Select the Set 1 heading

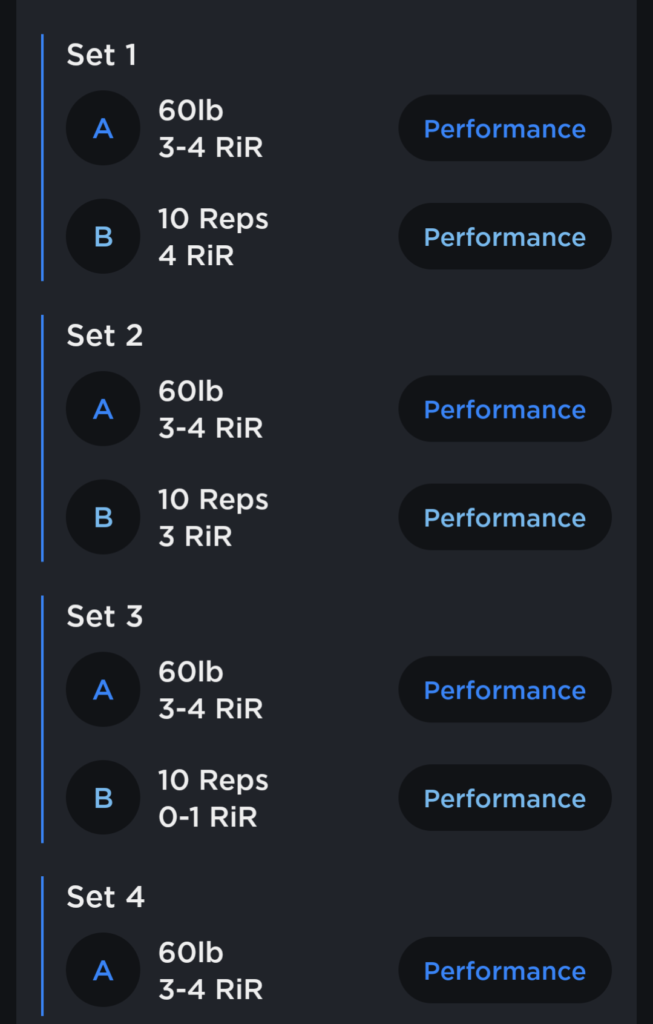click(101, 55)
